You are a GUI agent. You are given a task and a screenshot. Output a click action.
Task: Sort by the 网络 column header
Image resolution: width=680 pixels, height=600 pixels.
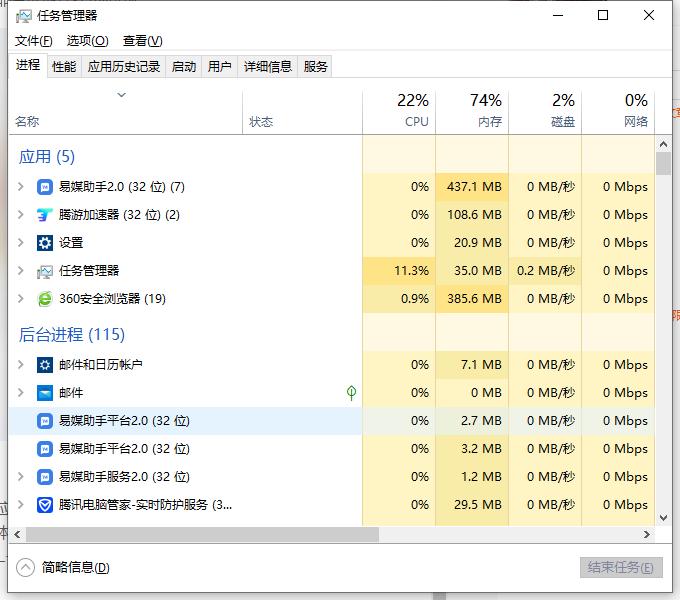click(x=618, y=111)
